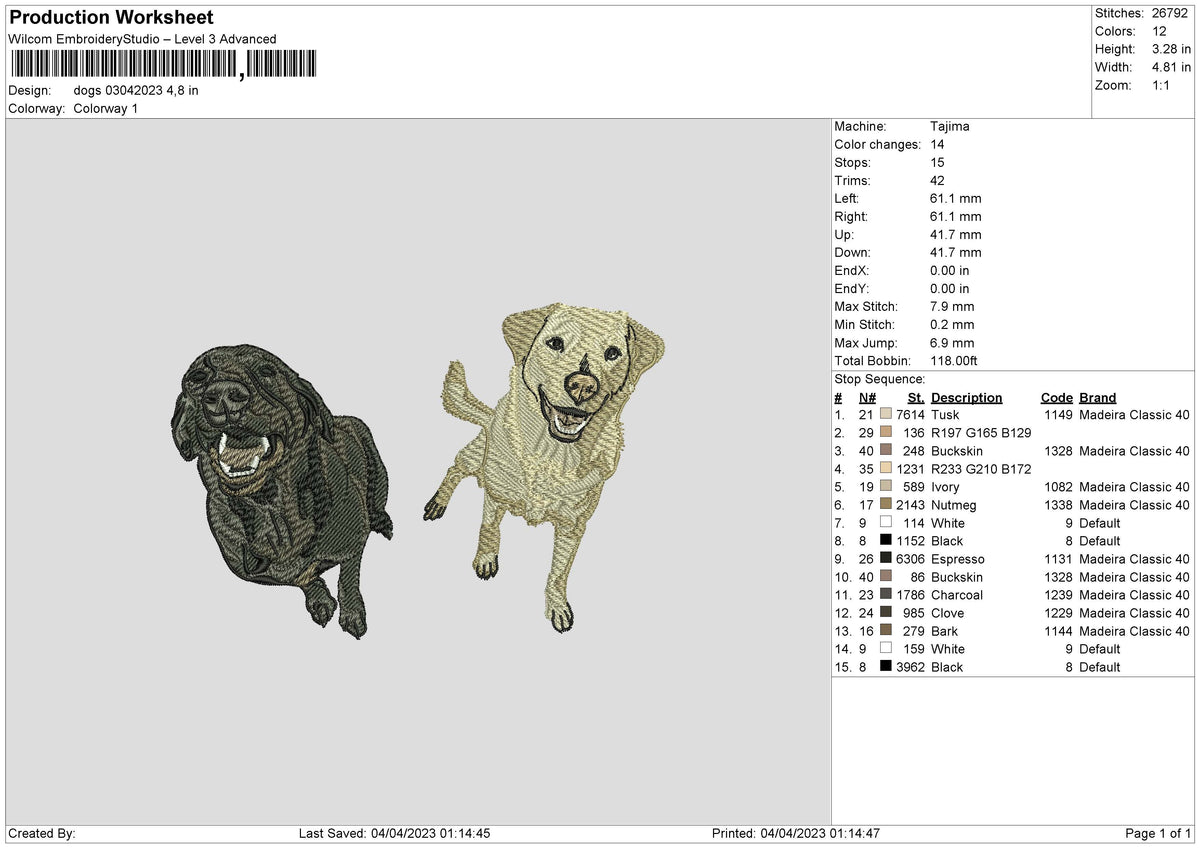Click "Wilcom EmbroideryStudio – Level 3 Advanced" text
The height and width of the screenshot is (848, 1200).
click(142, 39)
